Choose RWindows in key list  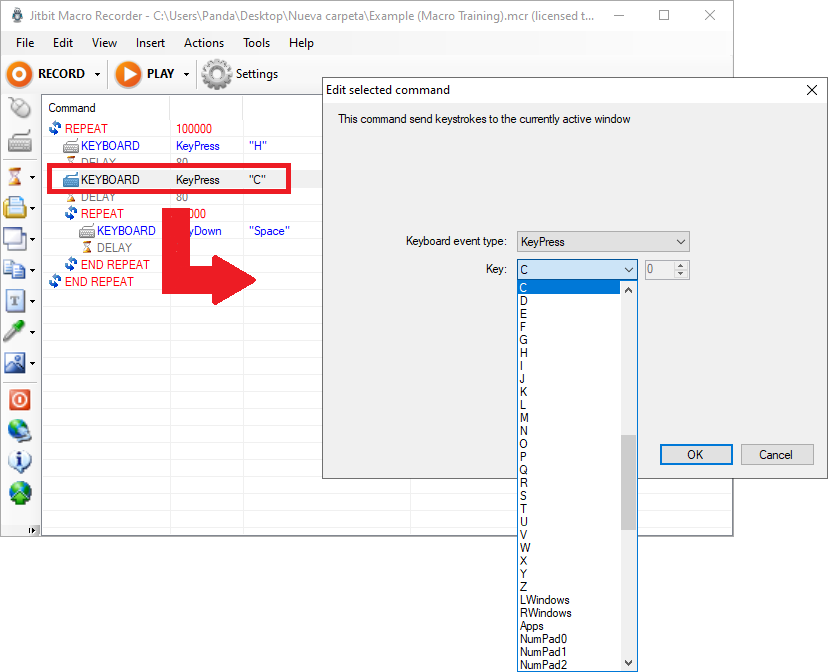click(569, 613)
